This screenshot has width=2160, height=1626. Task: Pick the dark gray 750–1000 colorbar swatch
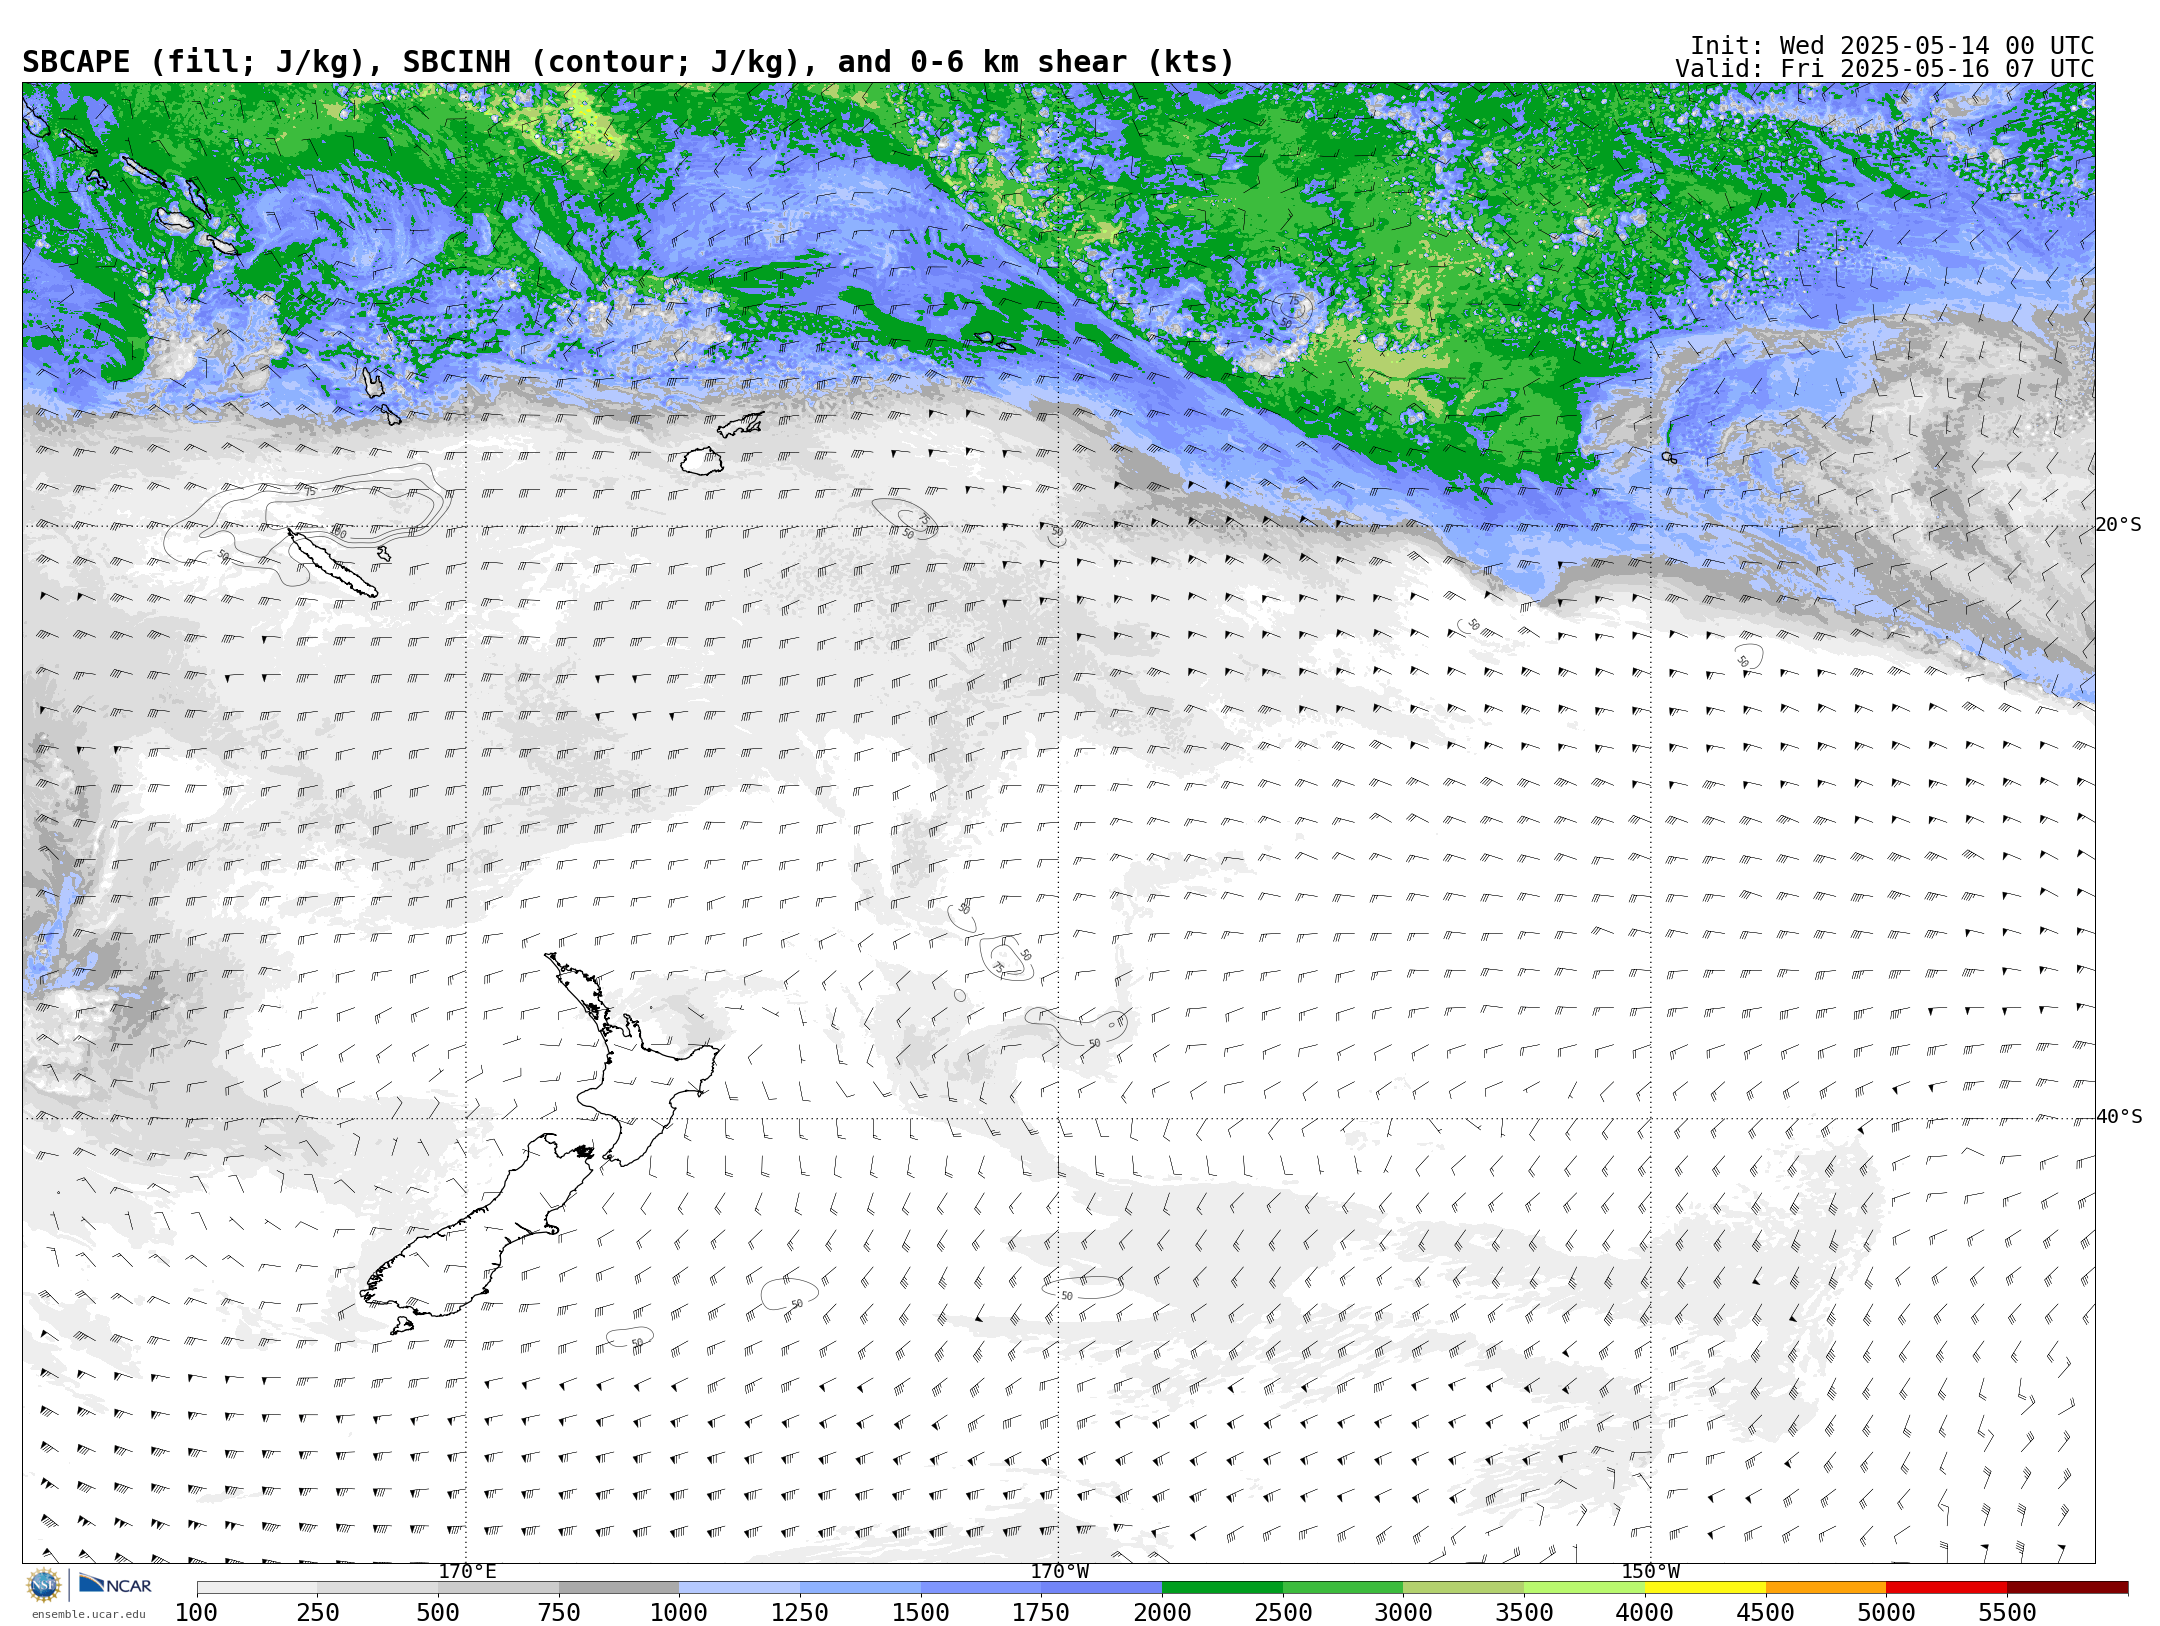[619, 1588]
